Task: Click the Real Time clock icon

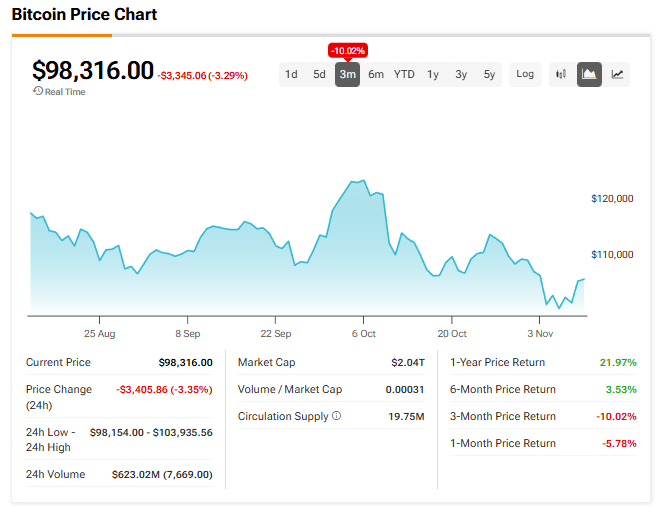Action: click(38, 91)
